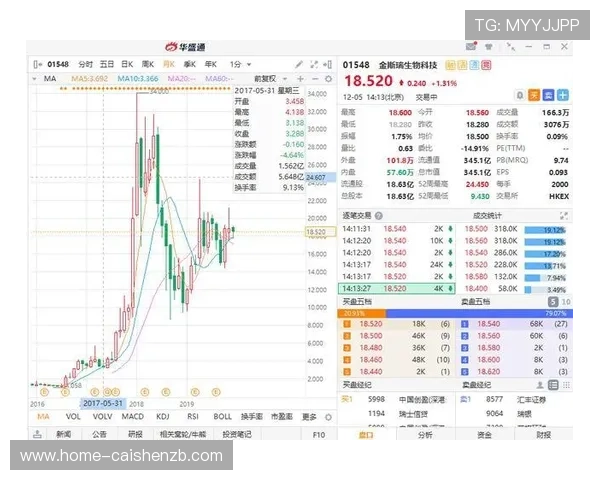
Task: Open the 1分 minute interval dropdown
Action: (240, 64)
